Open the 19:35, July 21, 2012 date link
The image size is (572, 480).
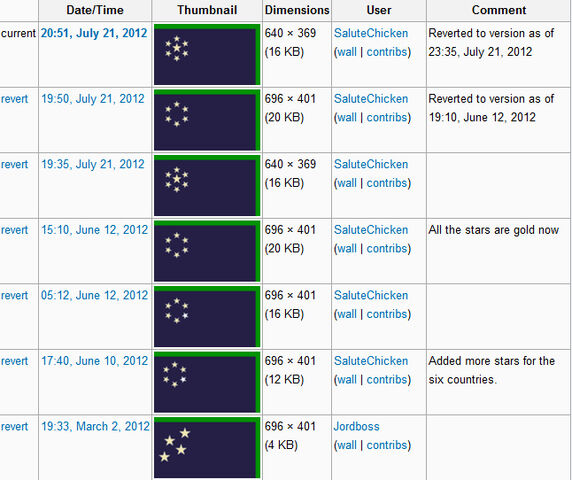pyautogui.click(x=93, y=164)
